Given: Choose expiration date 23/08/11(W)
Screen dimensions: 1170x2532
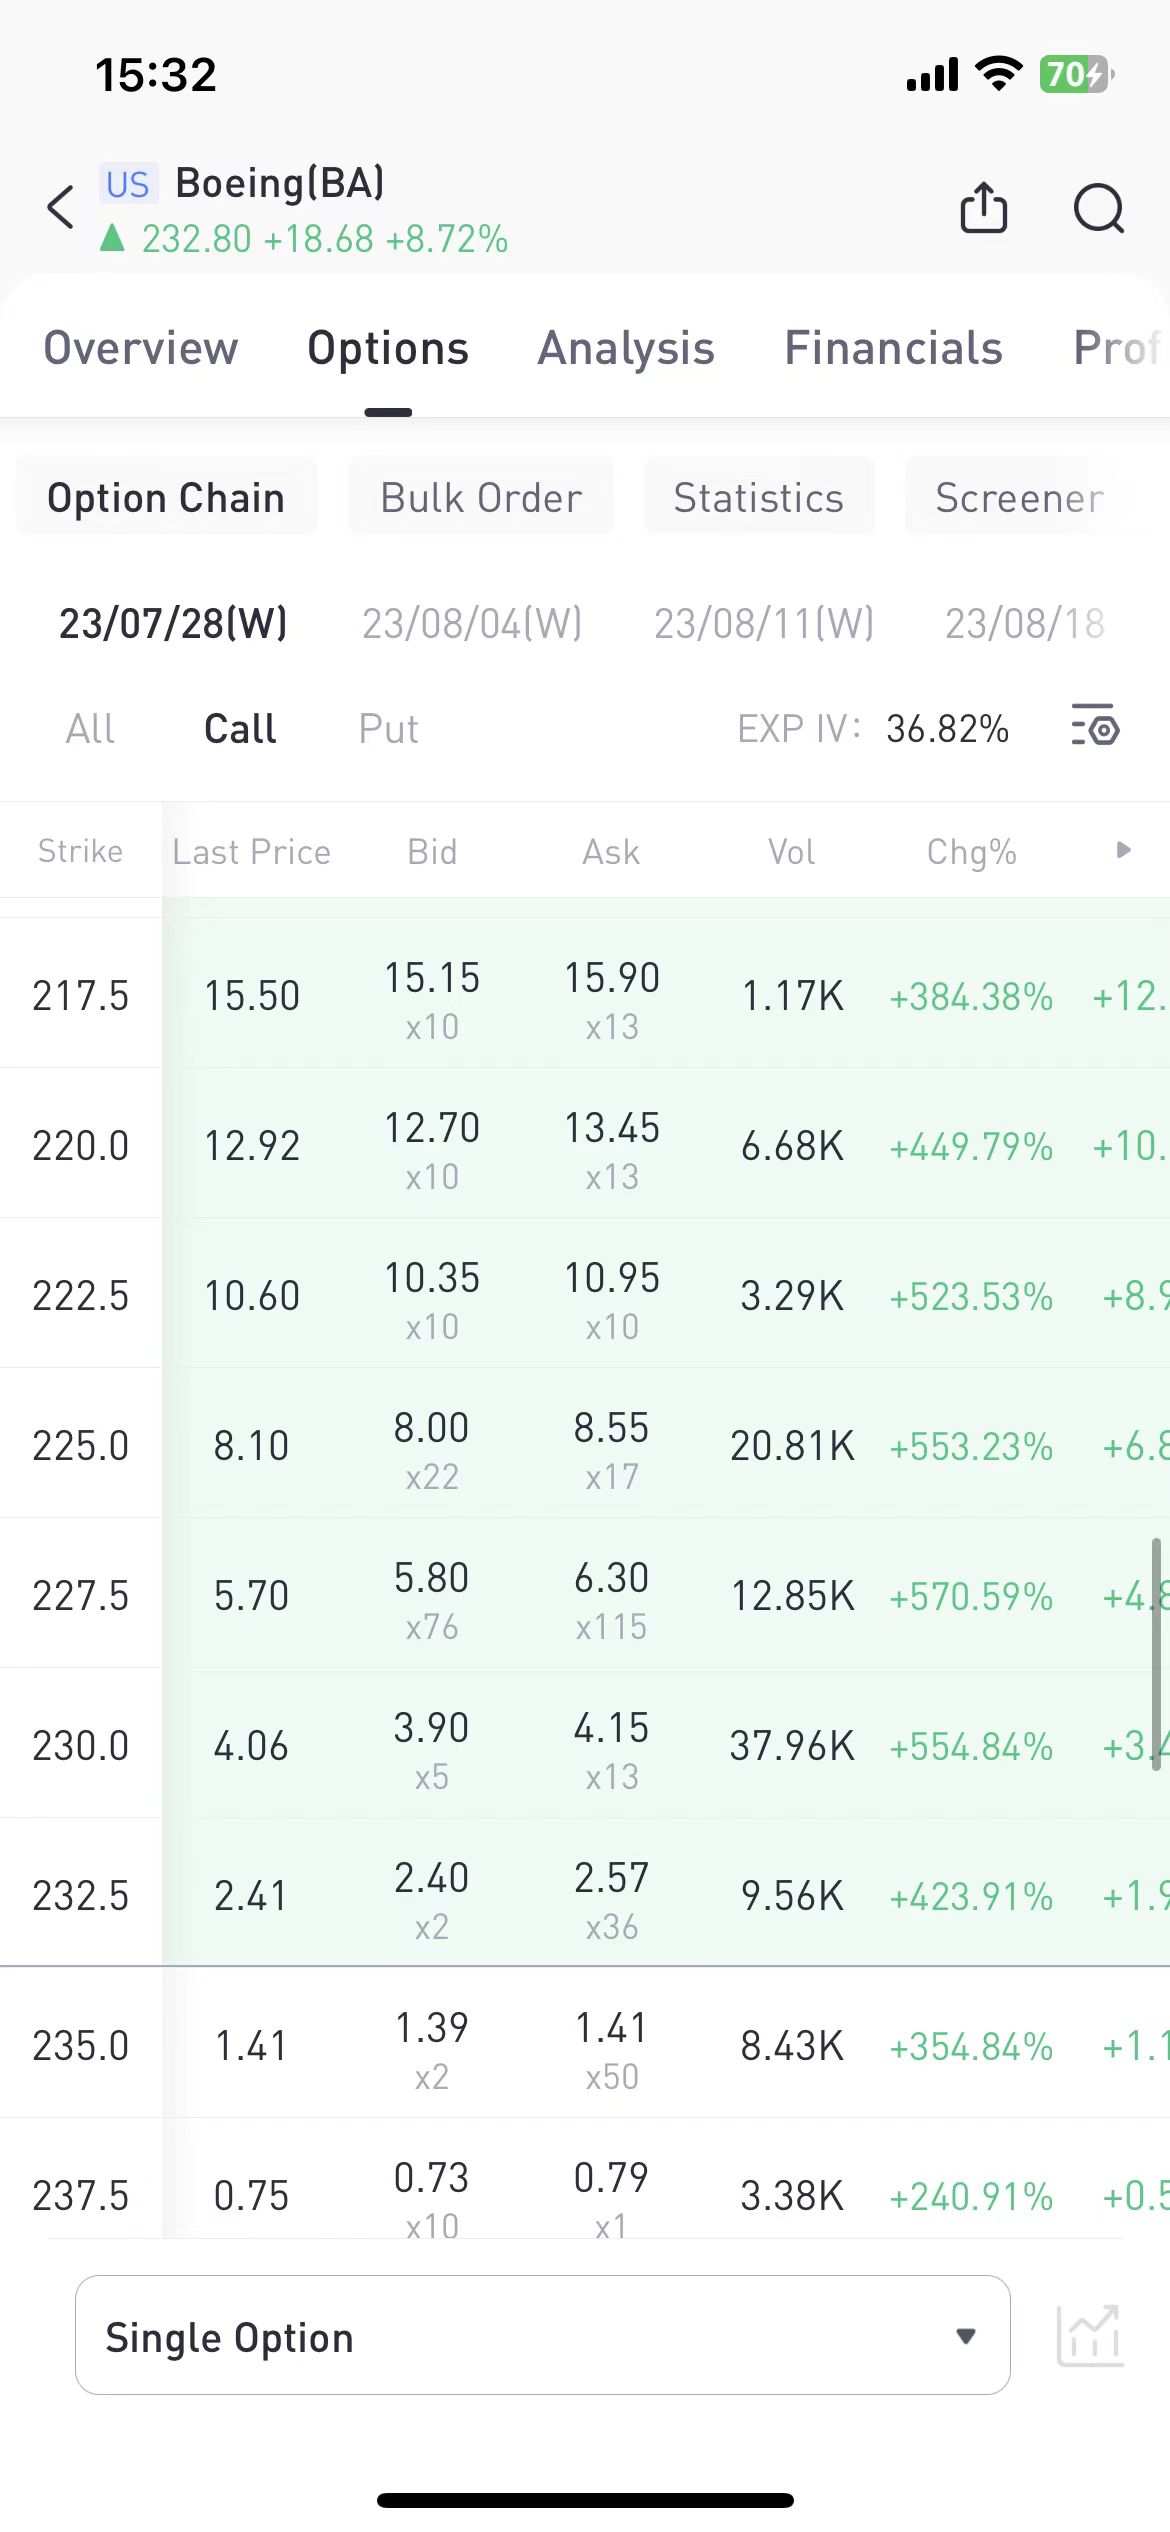Looking at the screenshot, I should pos(764,623).
